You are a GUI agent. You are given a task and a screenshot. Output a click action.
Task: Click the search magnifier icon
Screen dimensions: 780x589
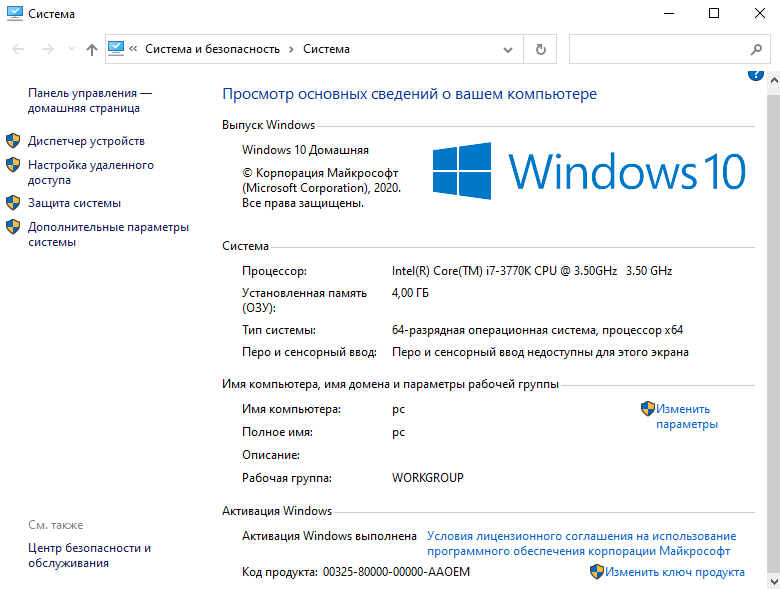pos(756,49)
